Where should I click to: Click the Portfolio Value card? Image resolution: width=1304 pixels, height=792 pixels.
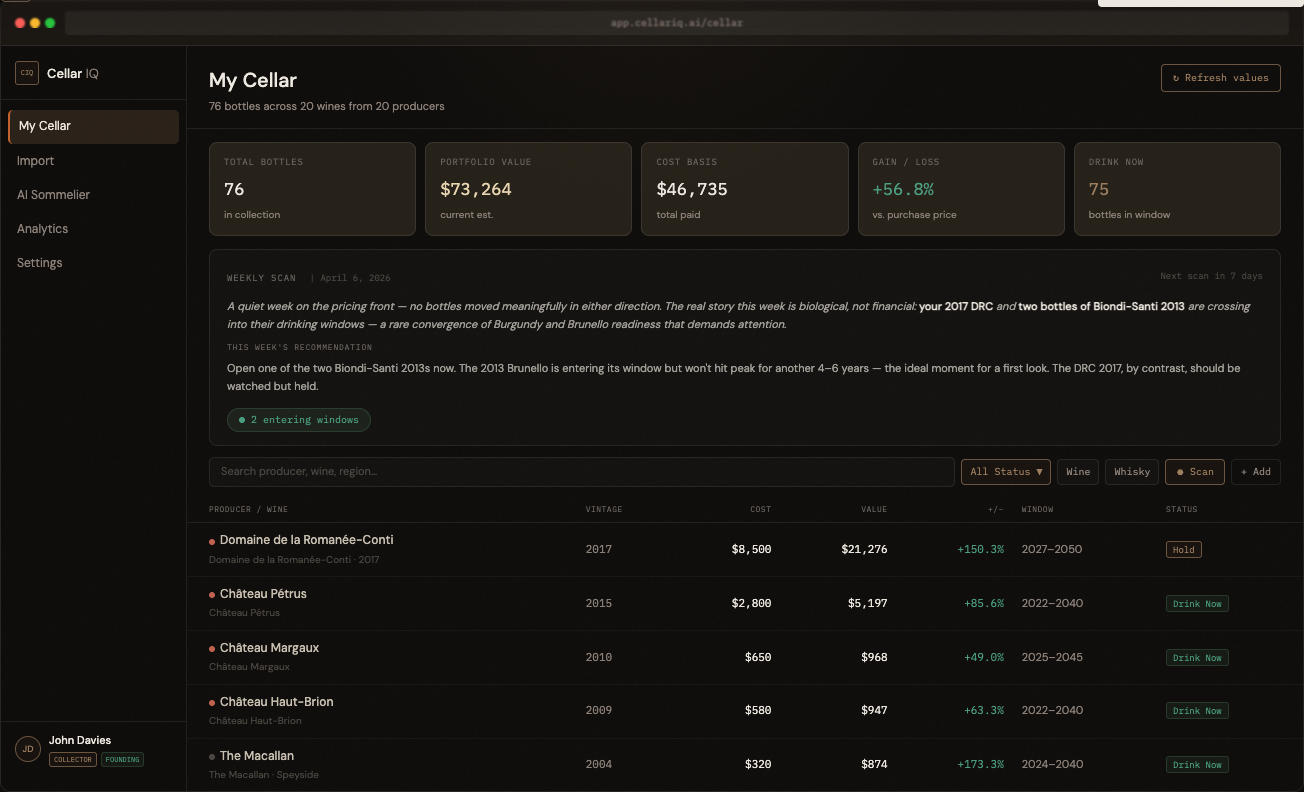tap(528, 189)
